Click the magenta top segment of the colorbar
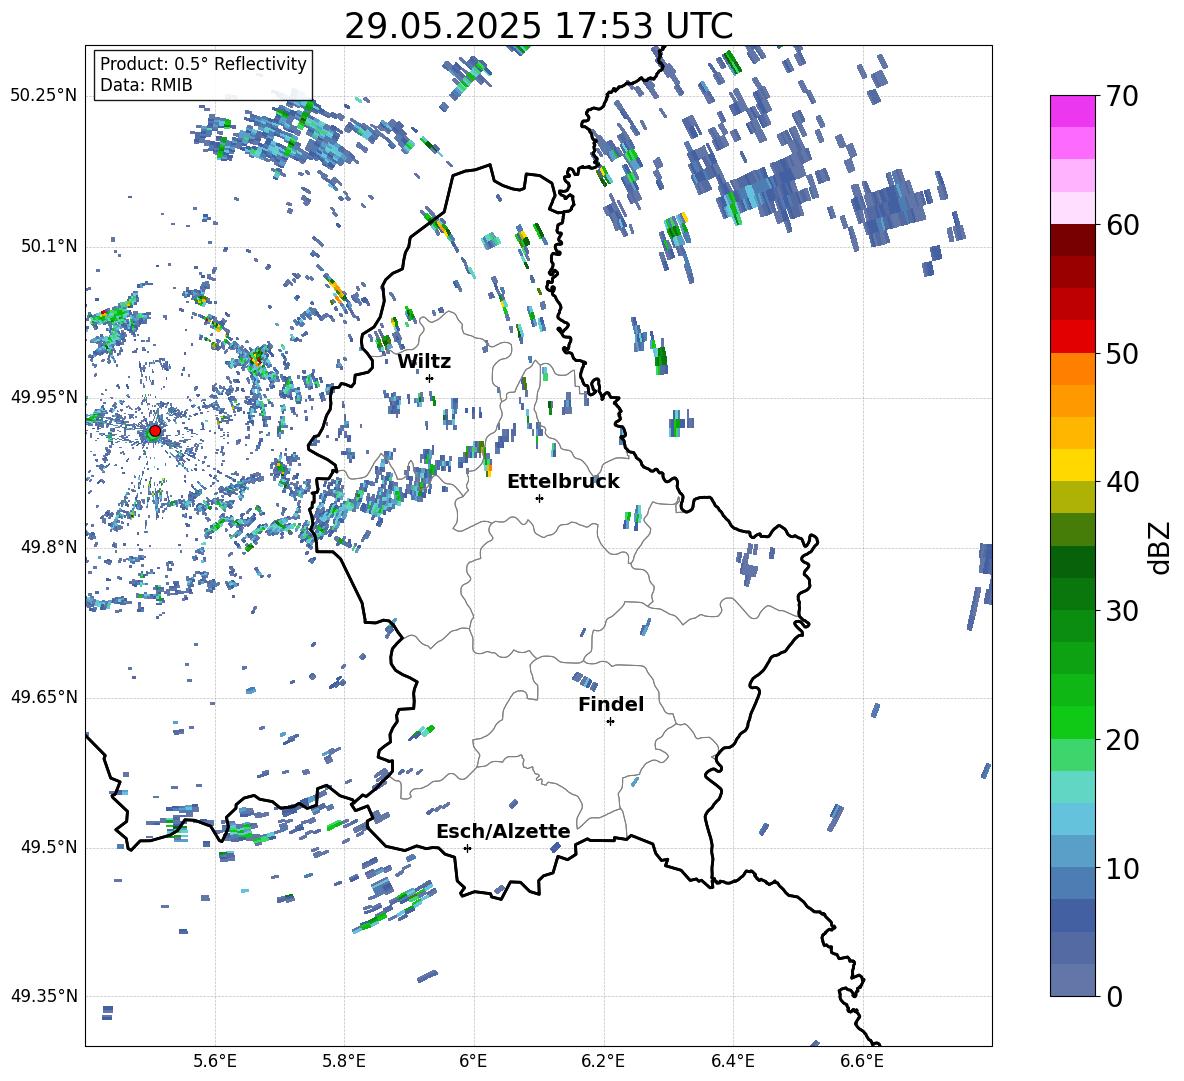Image resolution: width=1184 pixels, height=1081 pixels. coord(1072,112)
